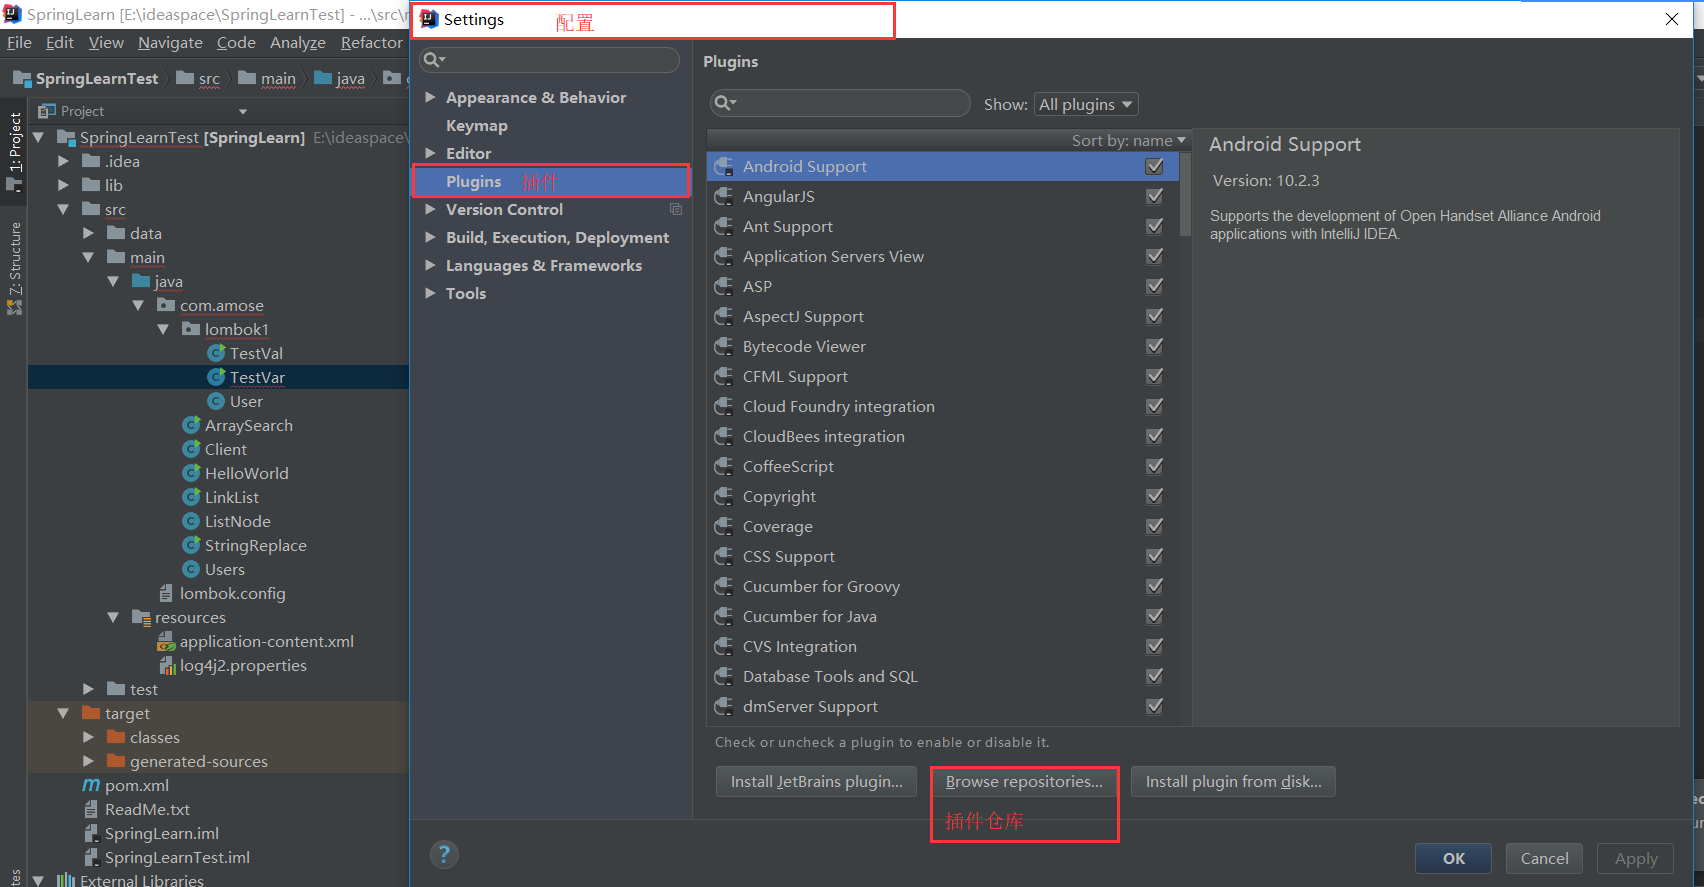Click the plugin list vertical scrollbar
This screenshot has height=887, width=1704.
1185,194
